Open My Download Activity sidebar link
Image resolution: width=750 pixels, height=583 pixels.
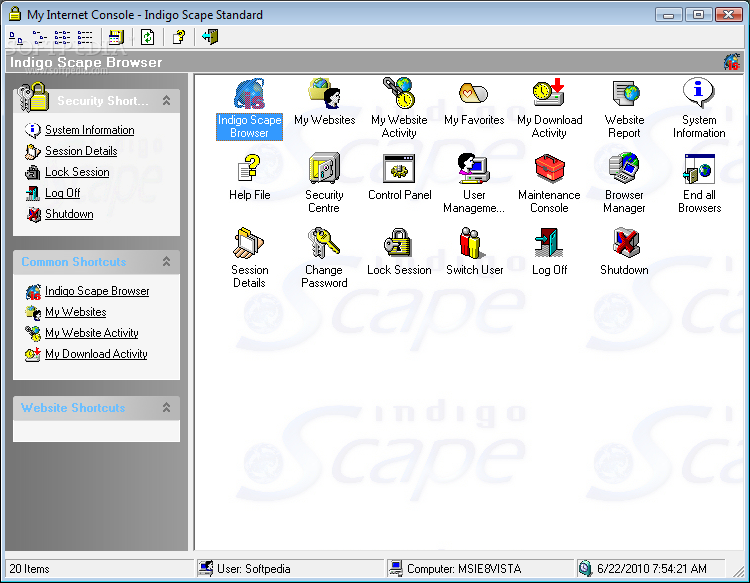96,354
